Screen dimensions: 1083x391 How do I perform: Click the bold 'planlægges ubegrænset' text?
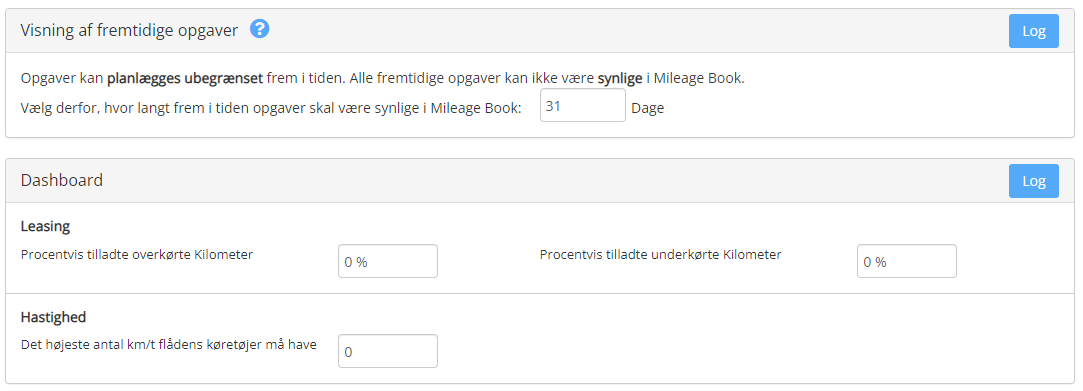(185, 79)
